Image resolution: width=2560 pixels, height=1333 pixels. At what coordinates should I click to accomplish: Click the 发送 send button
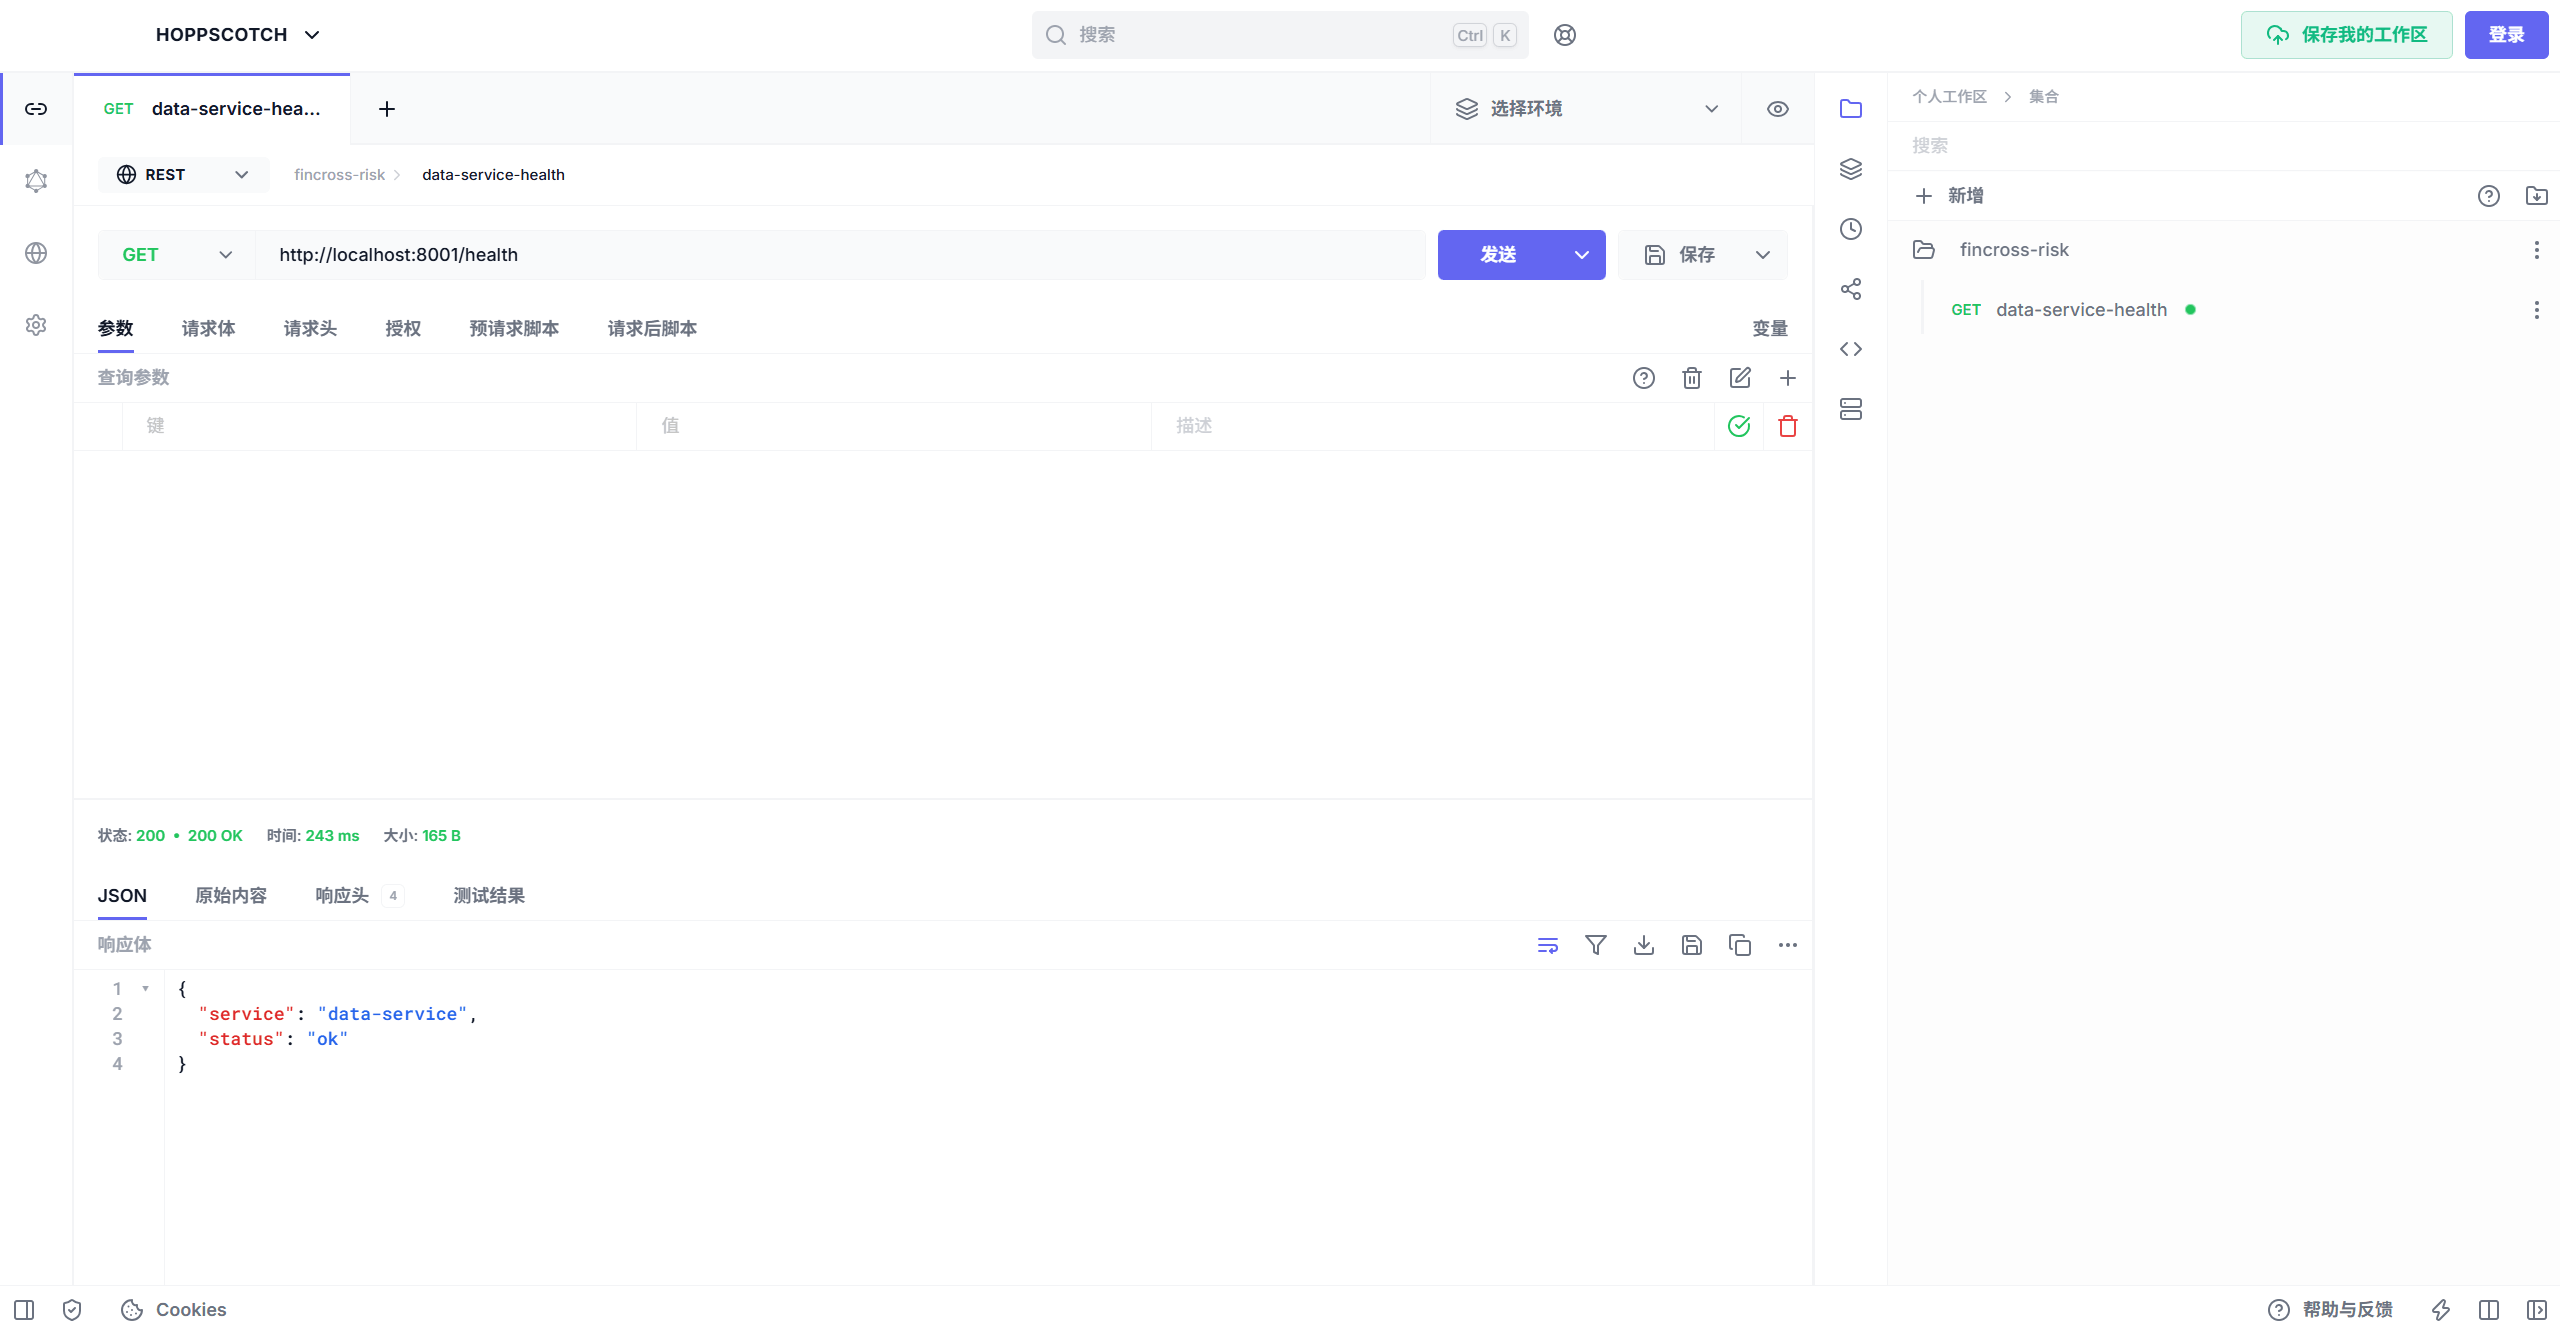pyautogui.click(x=1498, y=255)
